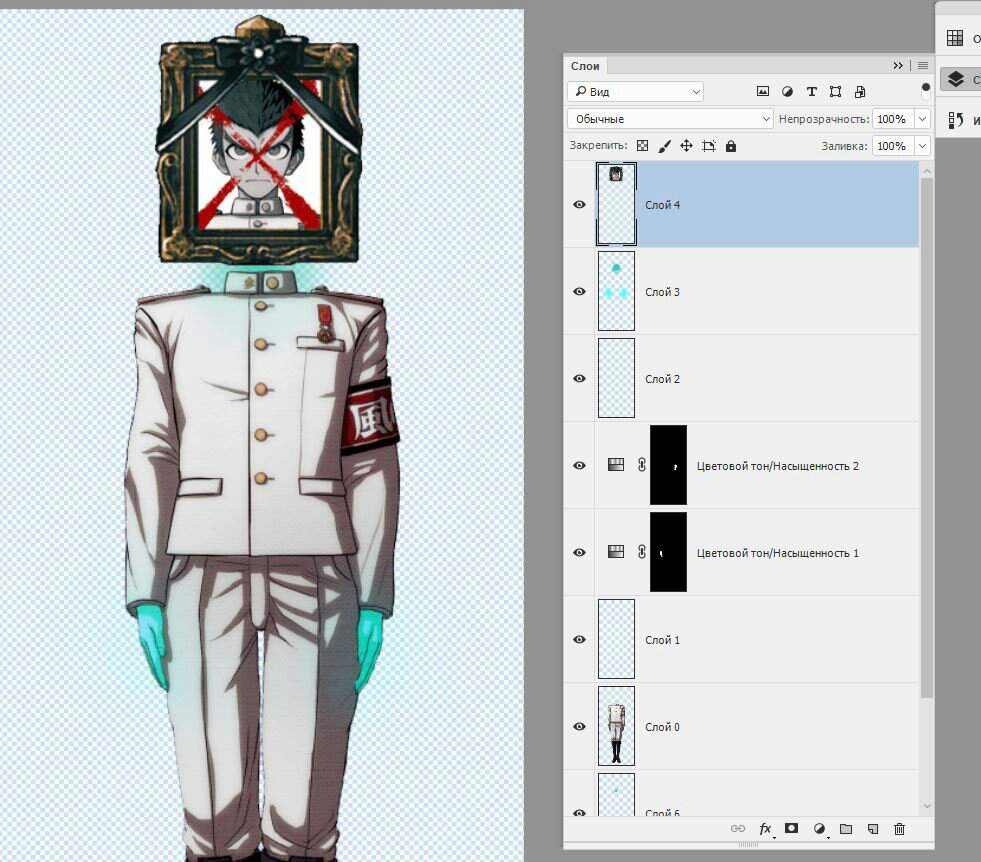Hide layer Слой 0
The image size is (981, 862).
(x=579, y=726)
